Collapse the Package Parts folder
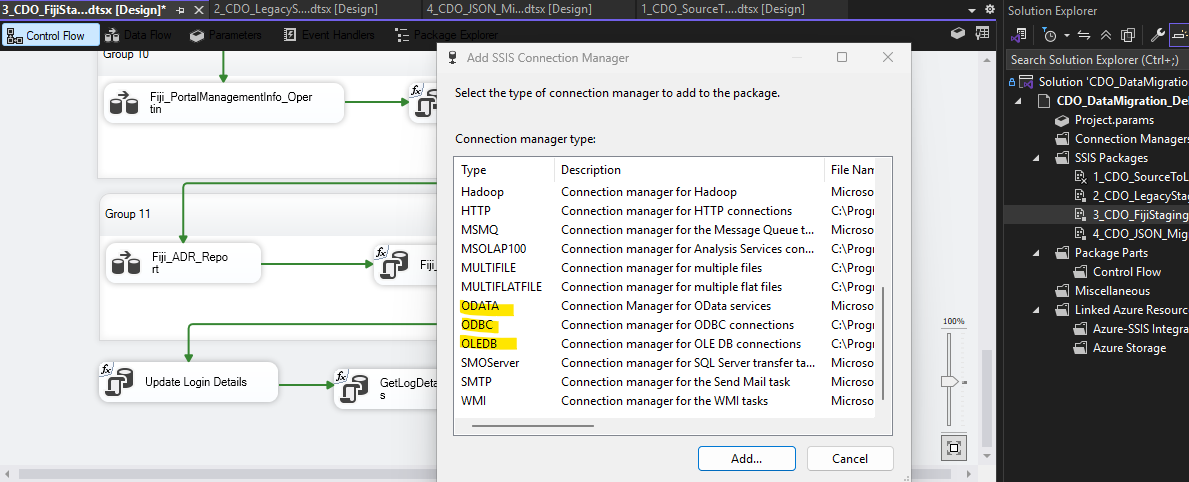Screen dimensions: 1189x482 [x=1037, y=252]
